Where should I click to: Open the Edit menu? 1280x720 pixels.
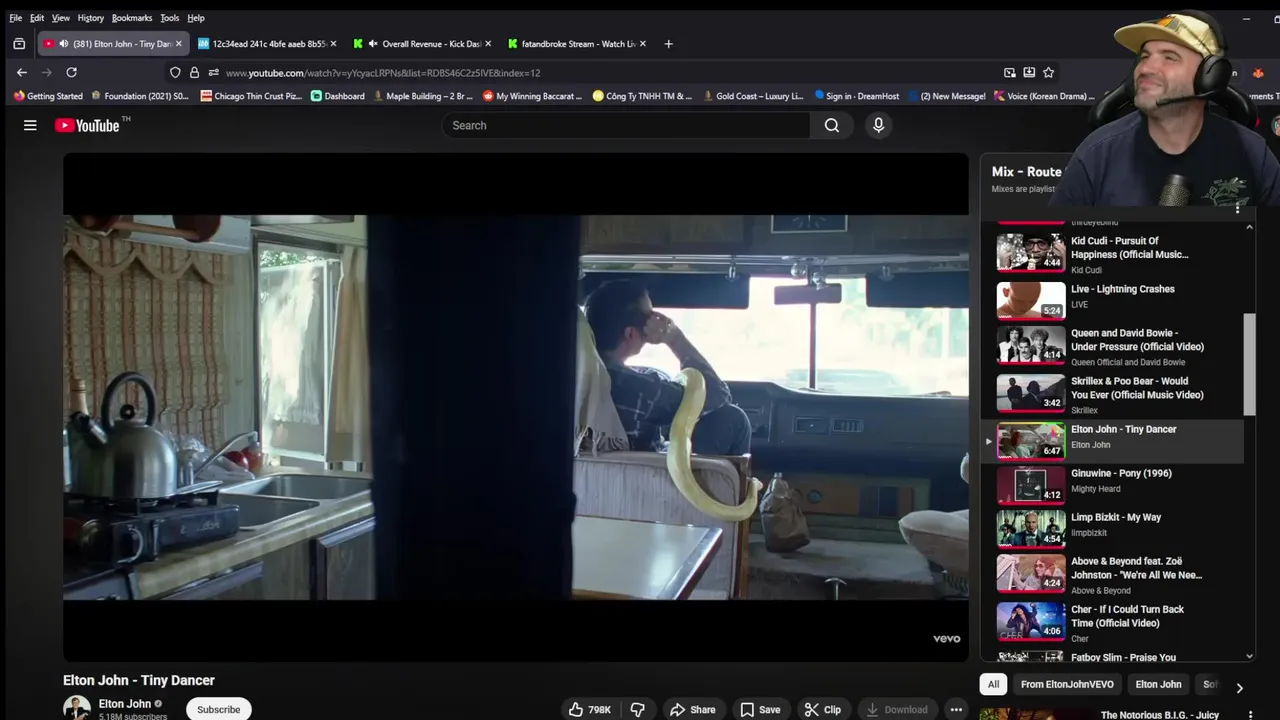37,18
